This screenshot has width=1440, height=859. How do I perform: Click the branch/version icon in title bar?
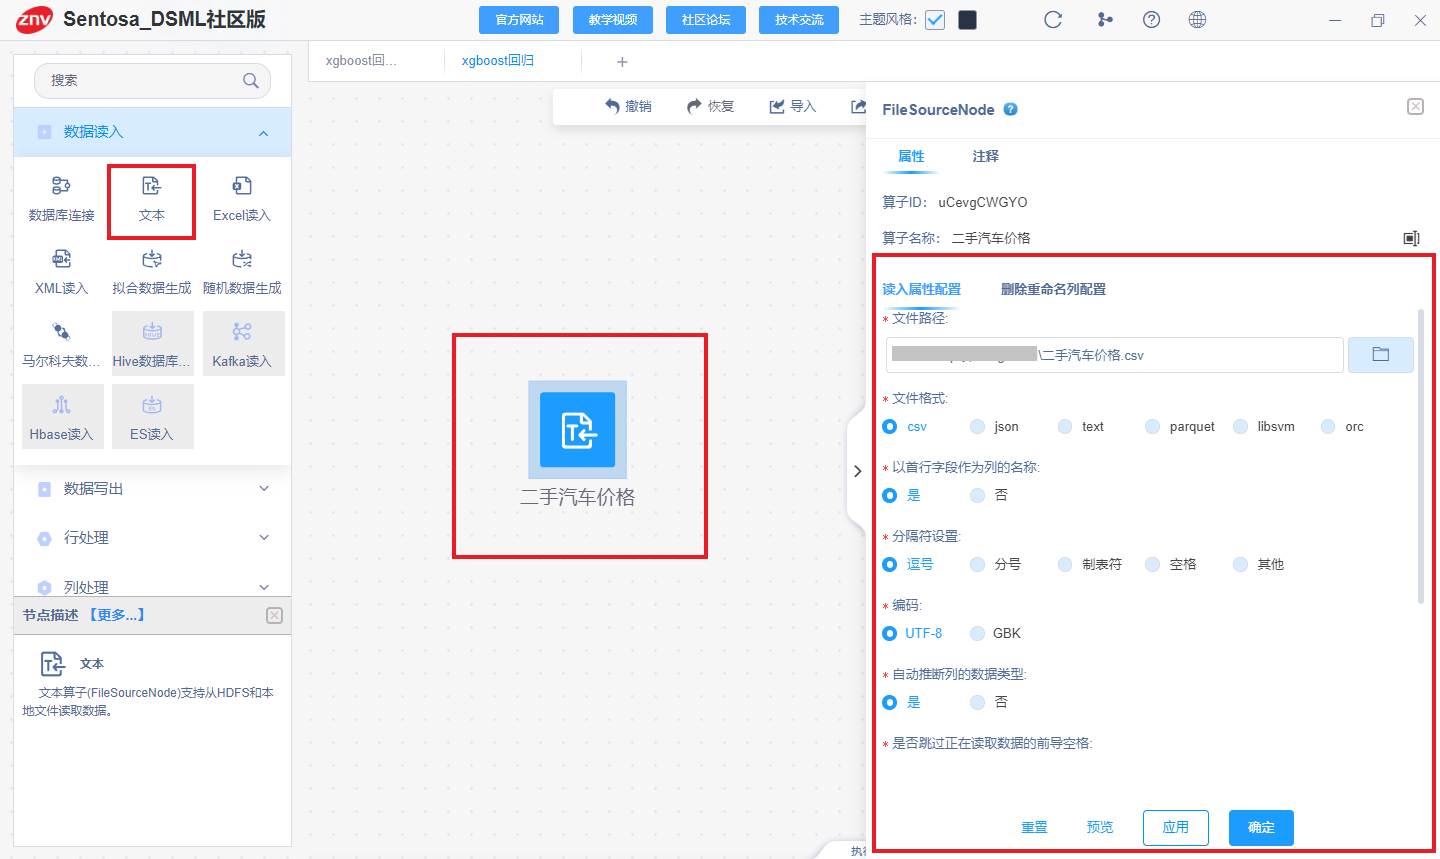tap(1104, 20)
